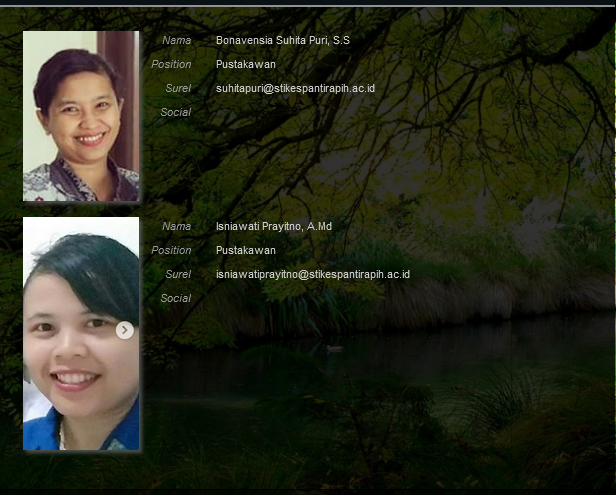Click the Nama label in the second entry
The height and width of the screenshot is (495, 616).
pos(176,227)
